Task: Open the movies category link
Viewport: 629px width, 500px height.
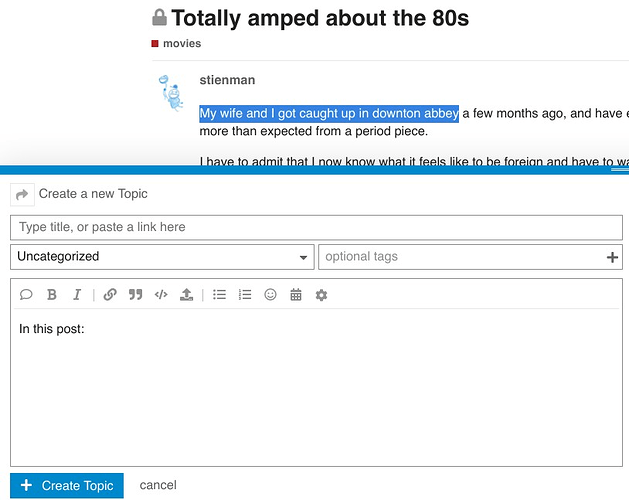Action: coord(176,43)
